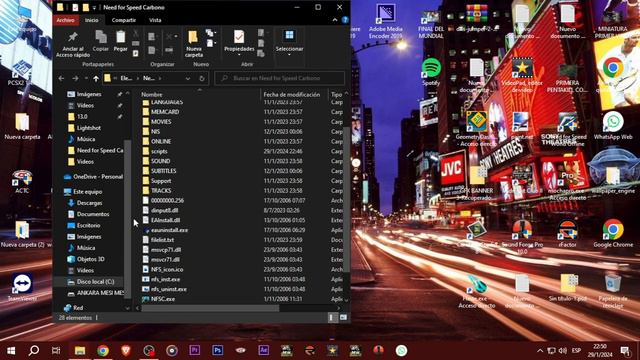Screen dimensions: 640x360
Task: Collapse the ribbon with the chevron
Action: point(335,20)
